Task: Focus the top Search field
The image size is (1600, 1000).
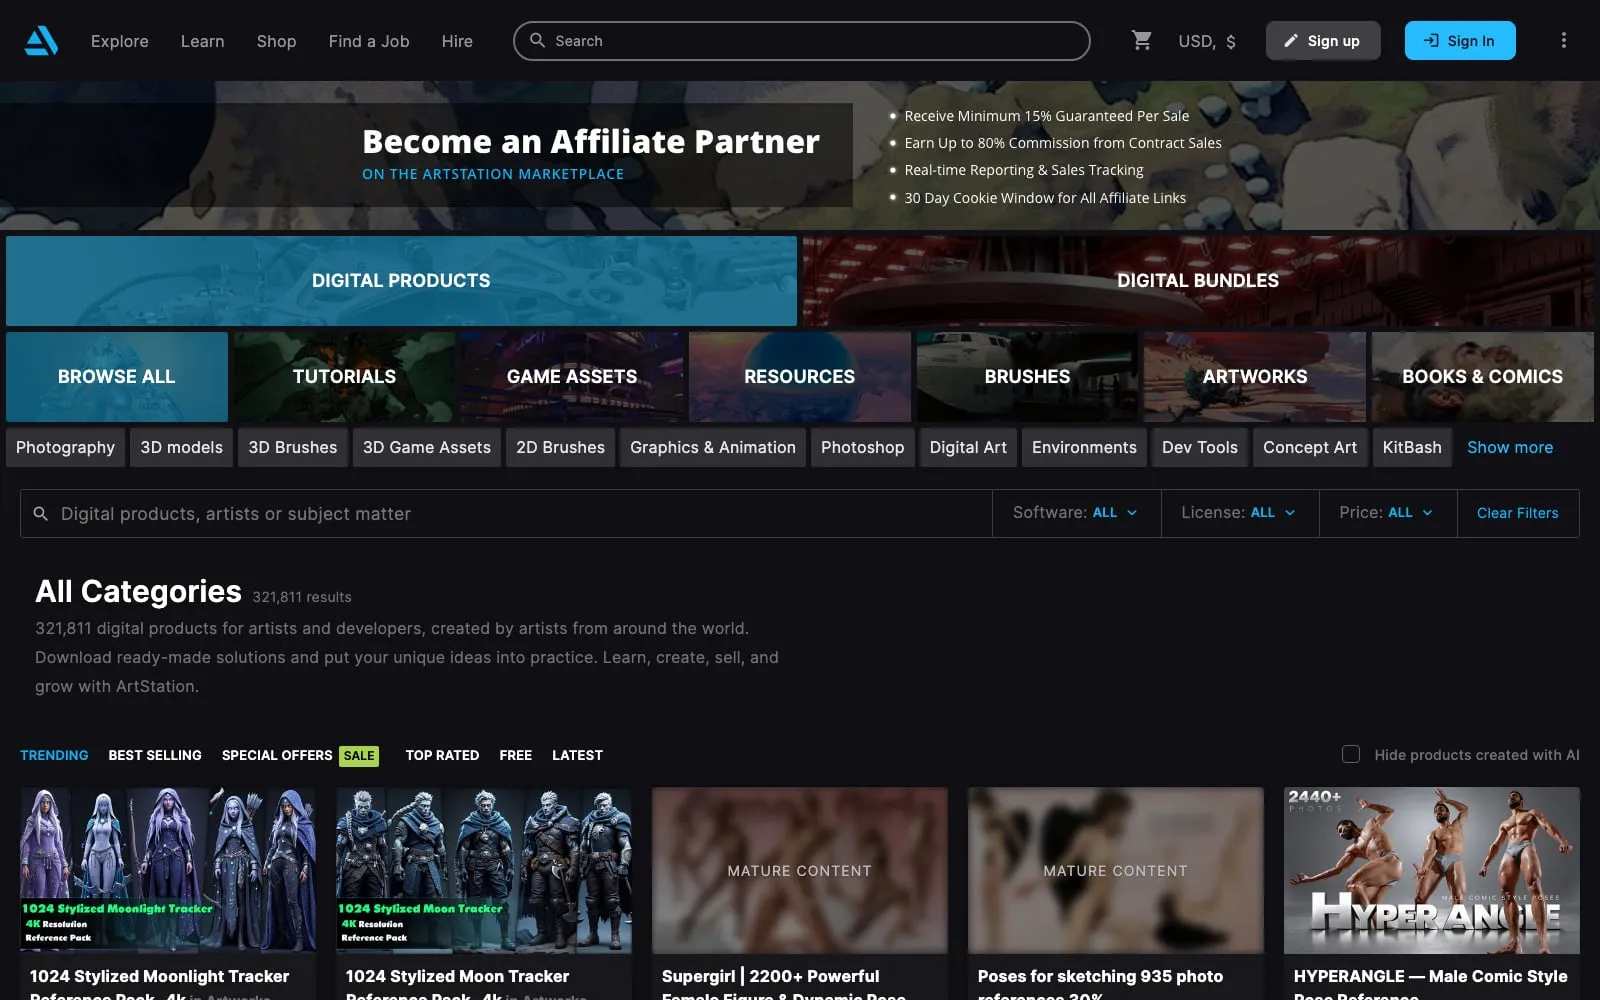Action: (x=802, y=41)
